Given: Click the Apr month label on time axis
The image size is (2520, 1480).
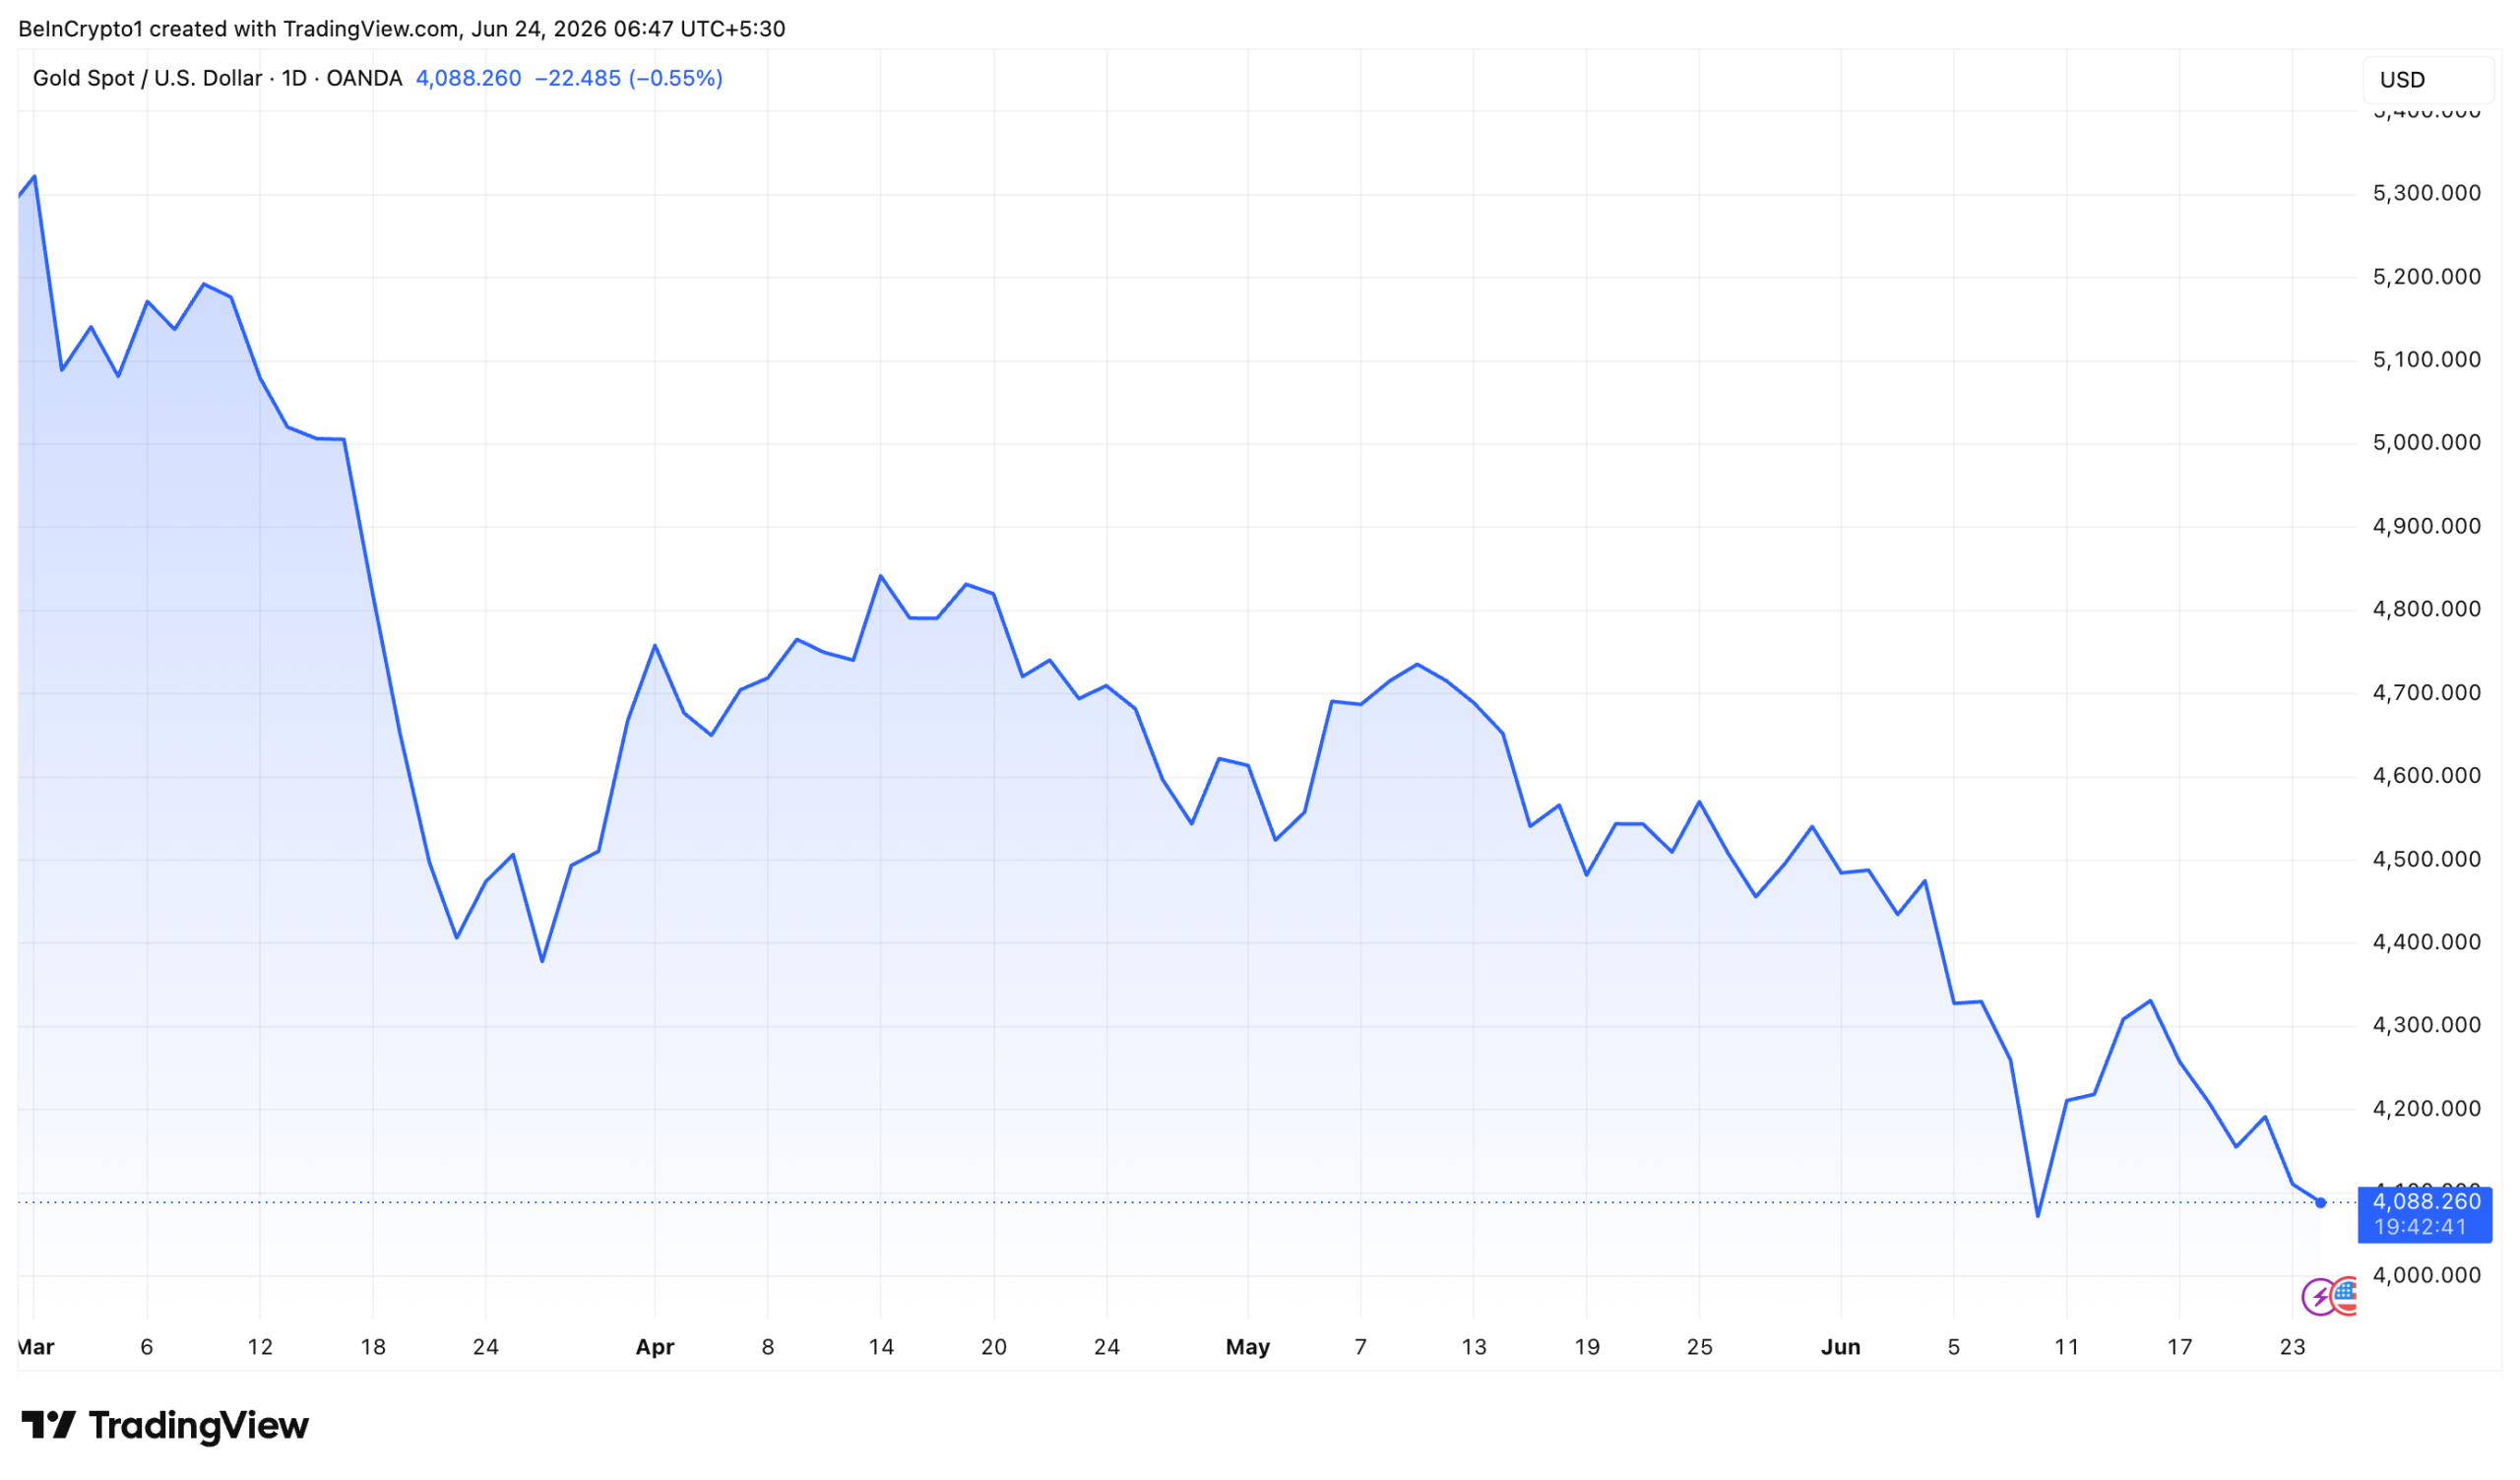Looking at the screenshot, I should coord(655,1348).
